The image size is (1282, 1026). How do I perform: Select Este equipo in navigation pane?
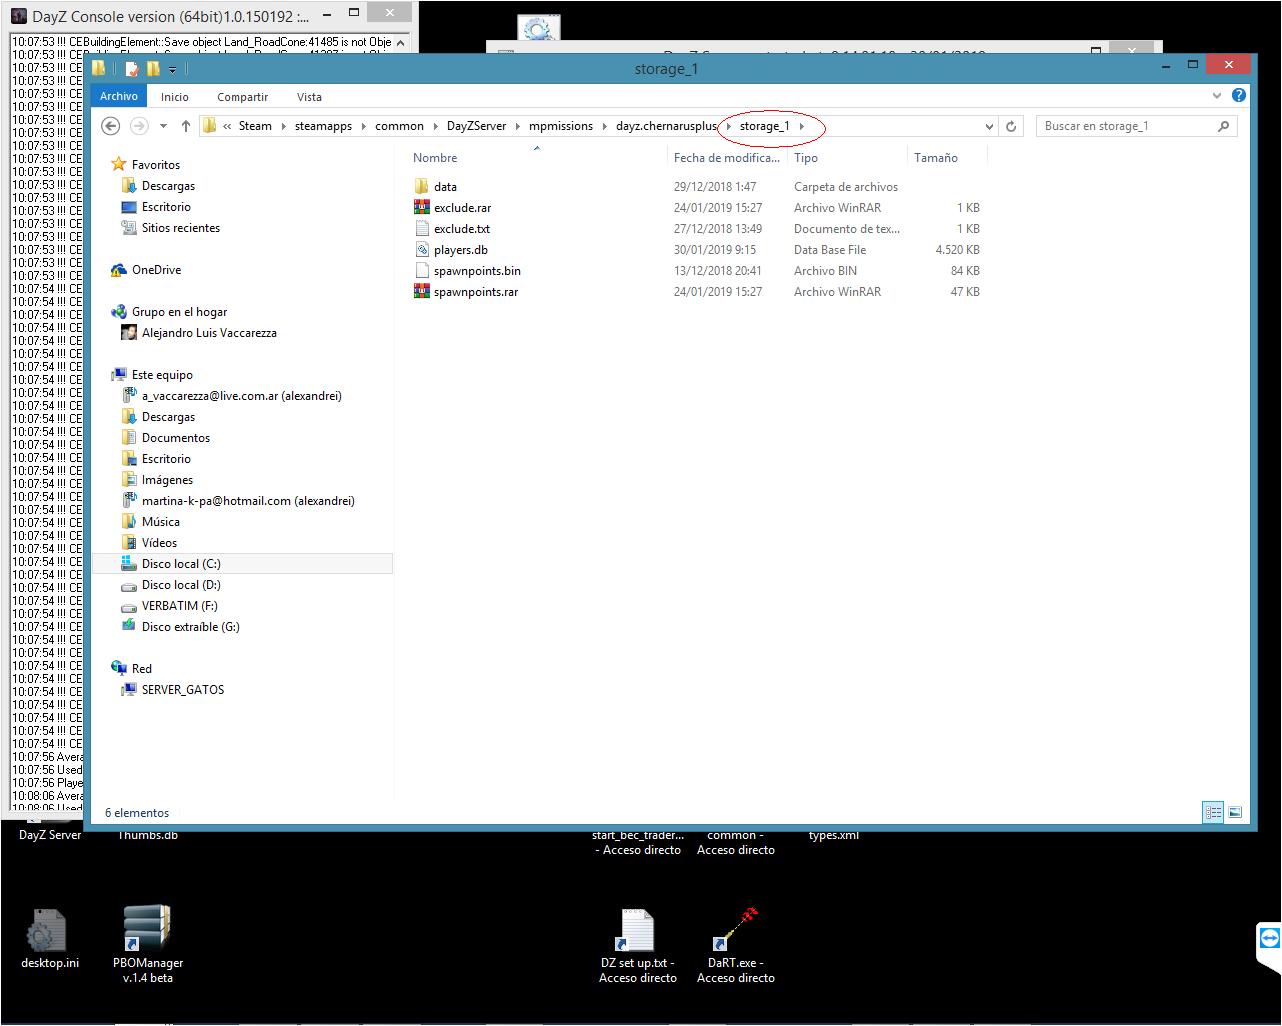pos(162,375)
